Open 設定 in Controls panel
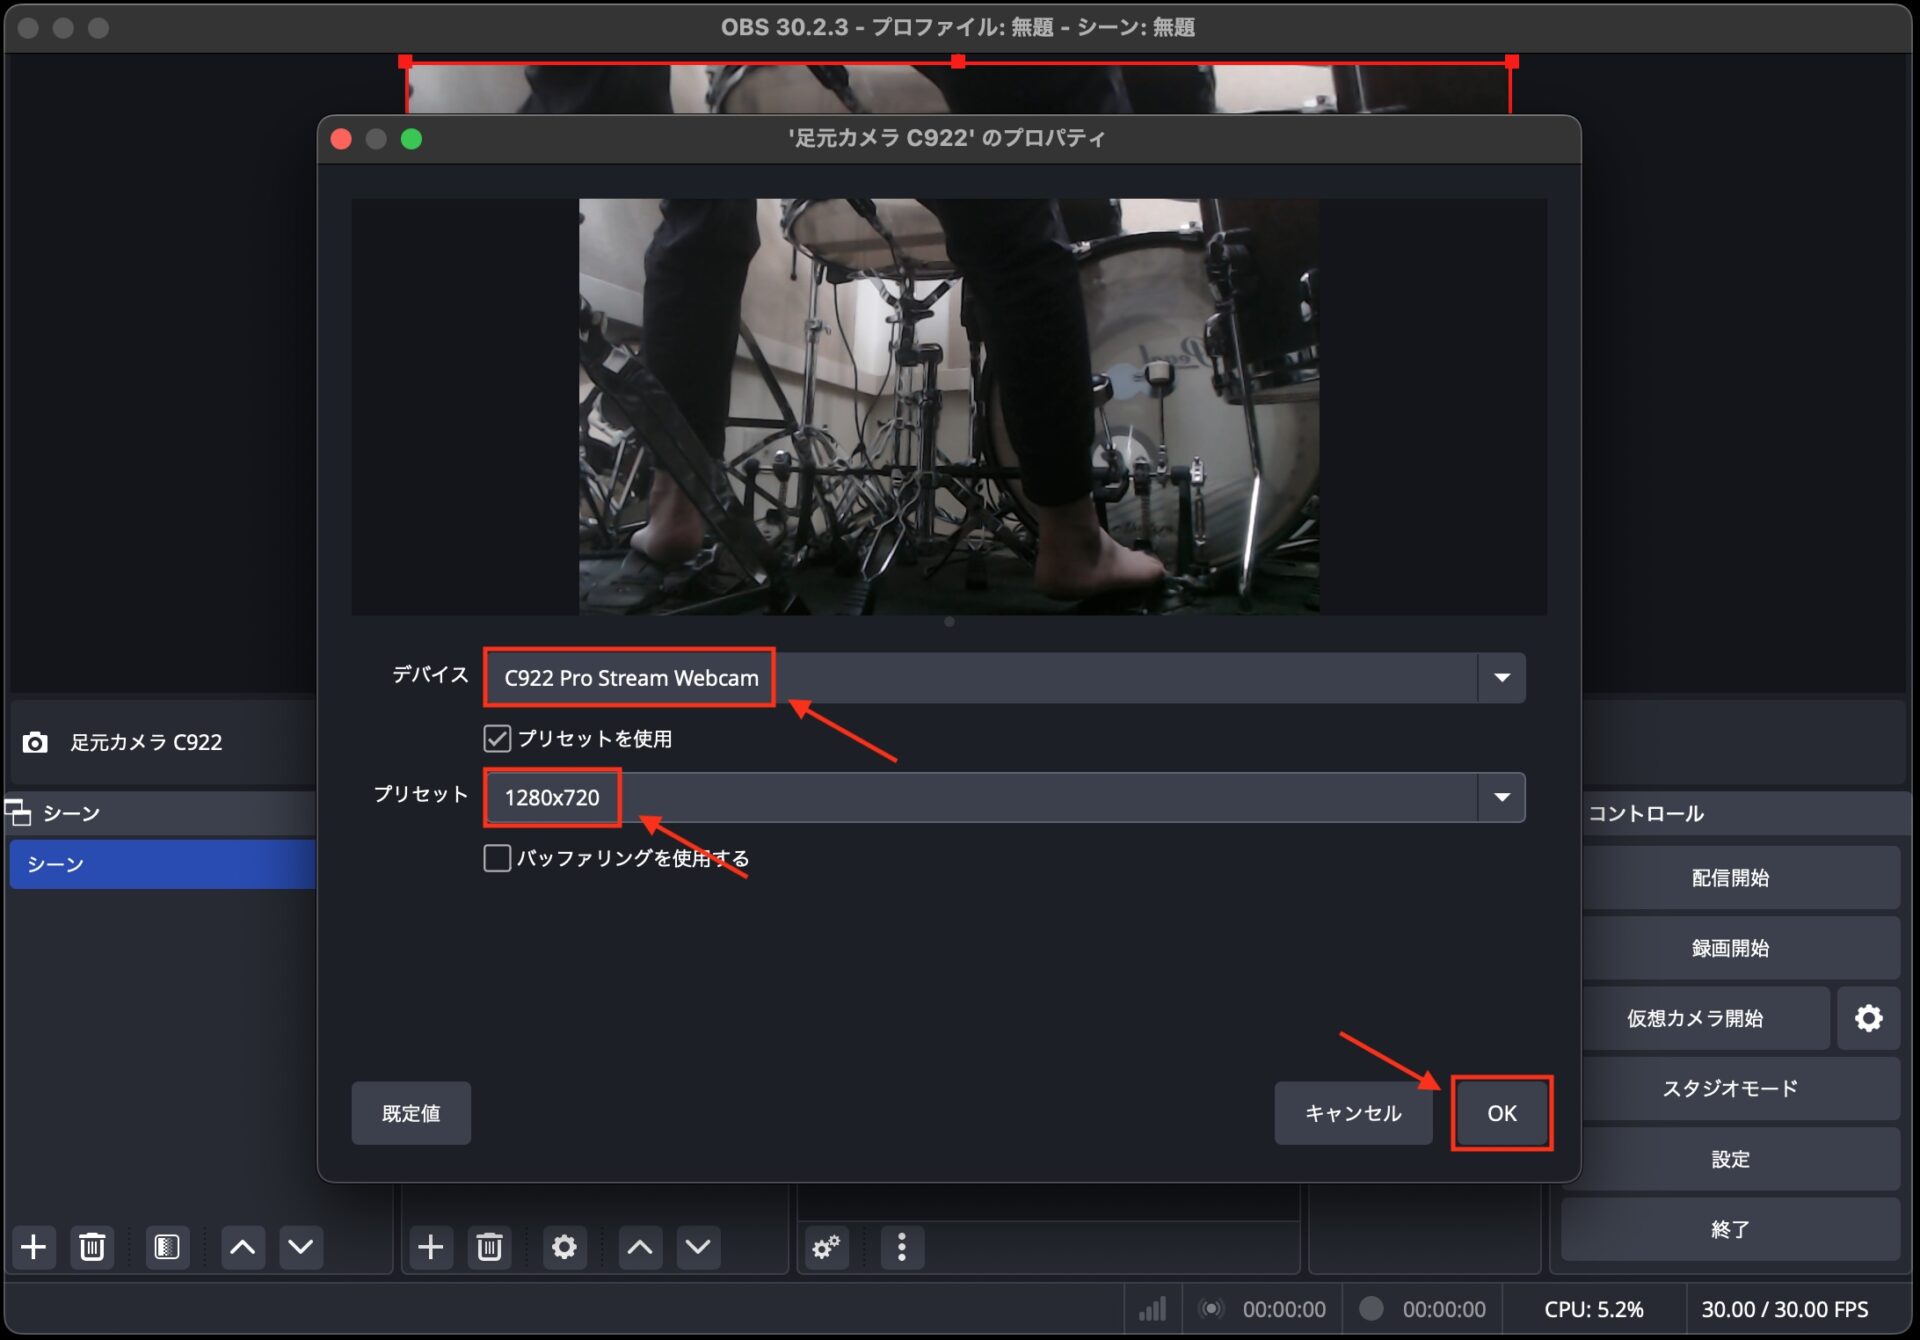The width and height of the screenshot is (1920, 1340). click(x=1730, y=1159)
